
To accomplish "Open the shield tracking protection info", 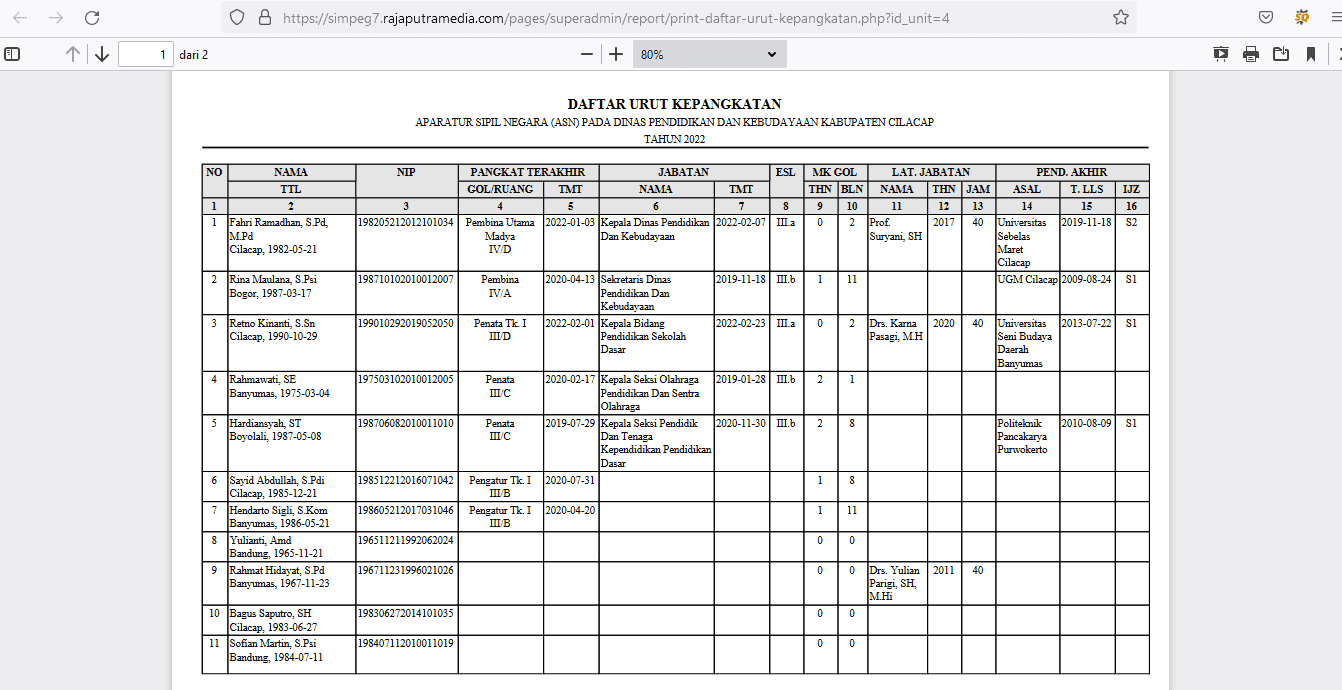I will point(237,18).
